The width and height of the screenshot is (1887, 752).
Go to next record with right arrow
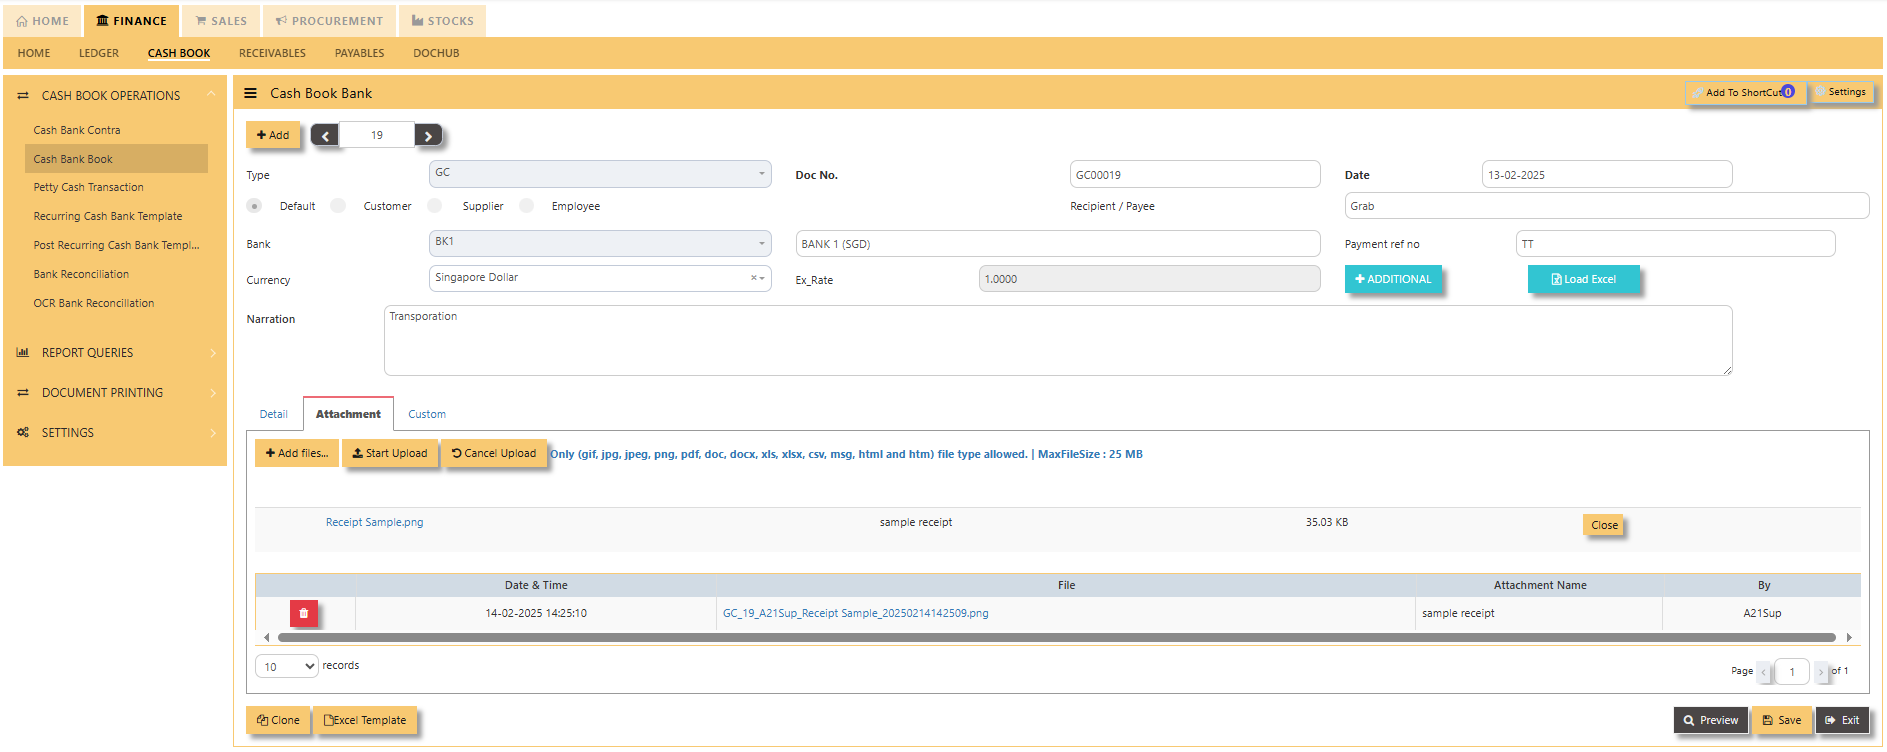pos(428,136)
